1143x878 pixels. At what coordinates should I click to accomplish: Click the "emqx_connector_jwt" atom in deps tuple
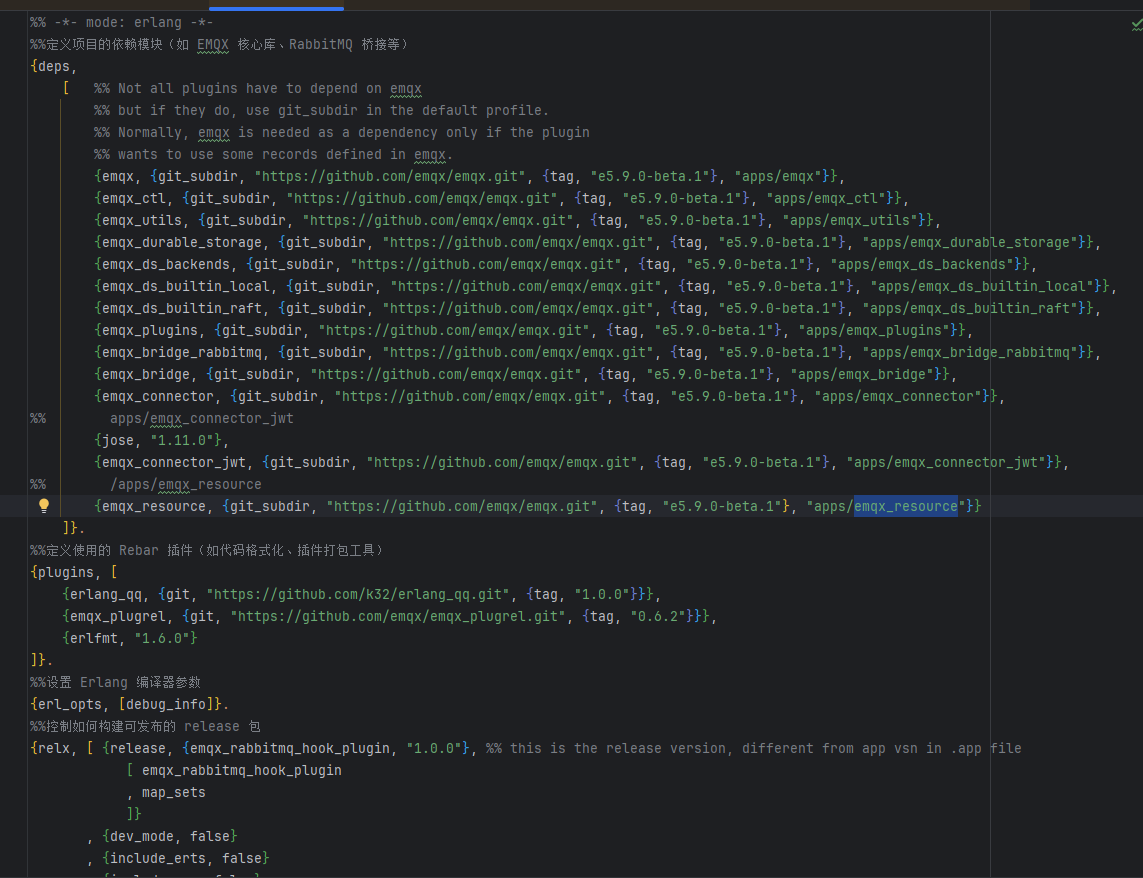[173, 462]
